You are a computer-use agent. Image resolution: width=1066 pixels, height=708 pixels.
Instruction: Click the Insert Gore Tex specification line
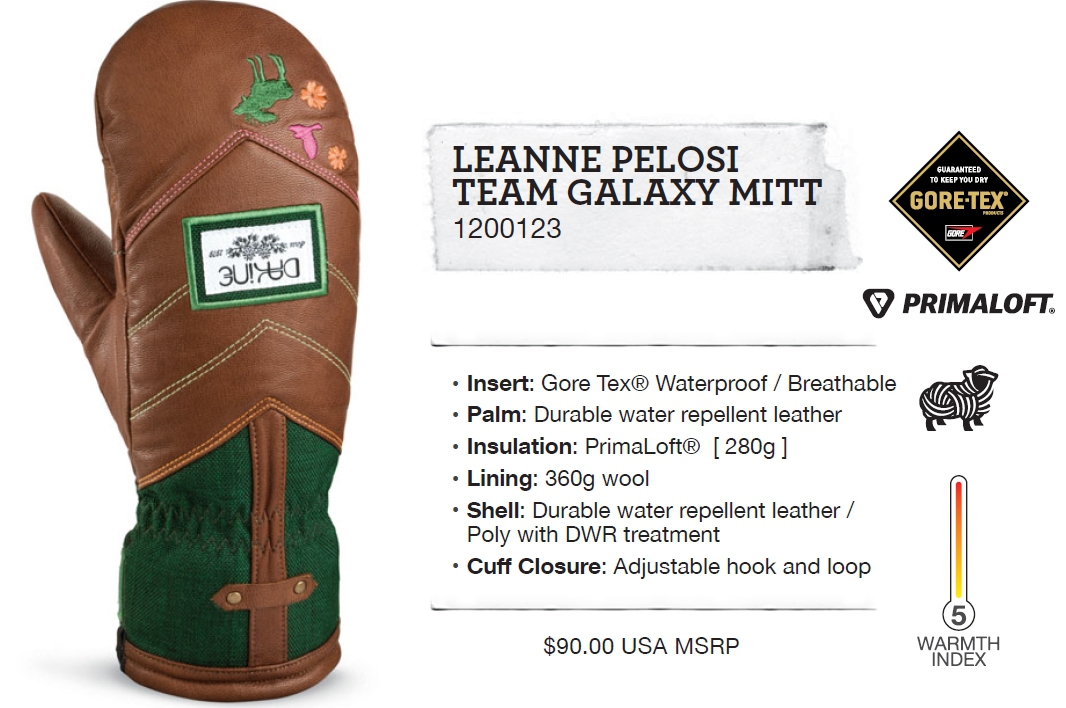click(x=674, y=384)
